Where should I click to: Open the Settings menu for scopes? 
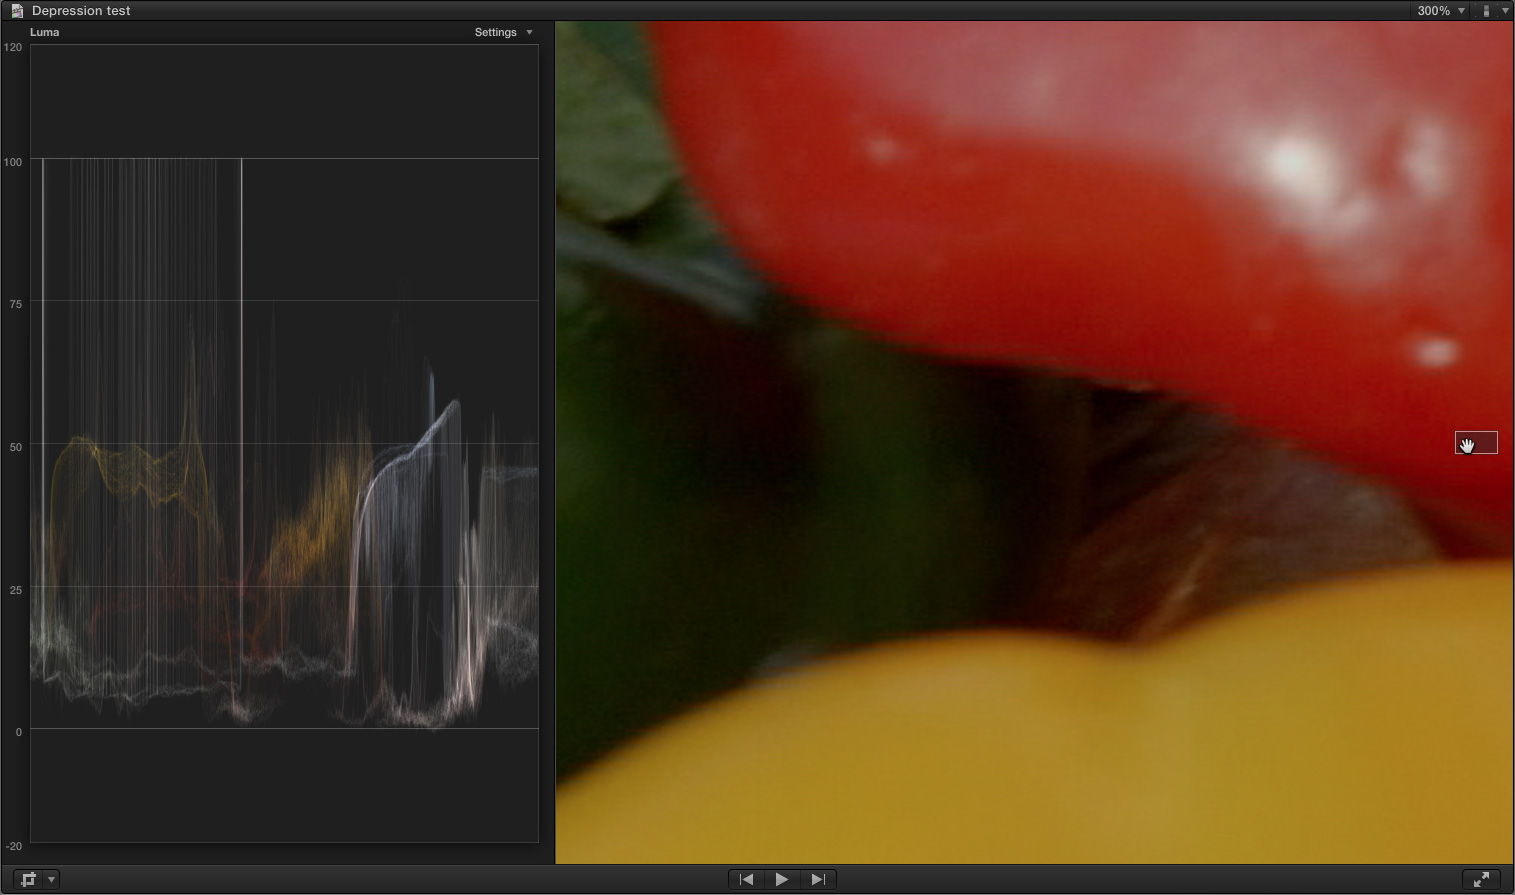tap(503, 32)
